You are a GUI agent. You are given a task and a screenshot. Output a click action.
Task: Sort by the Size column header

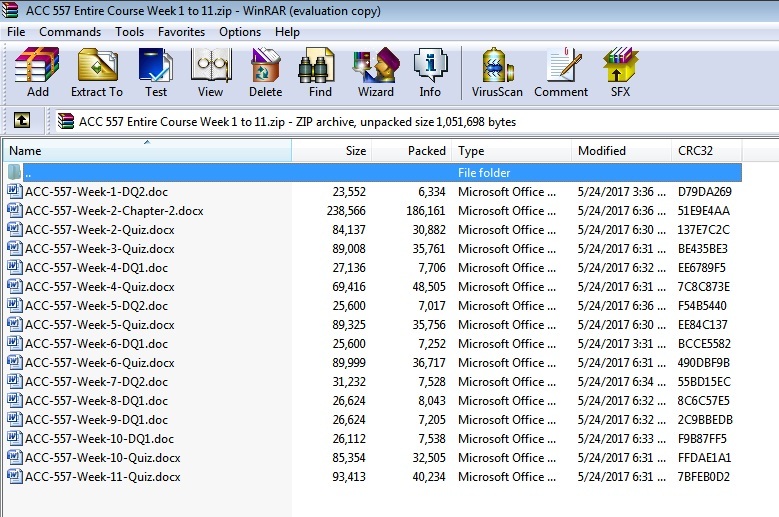[331, 150]
